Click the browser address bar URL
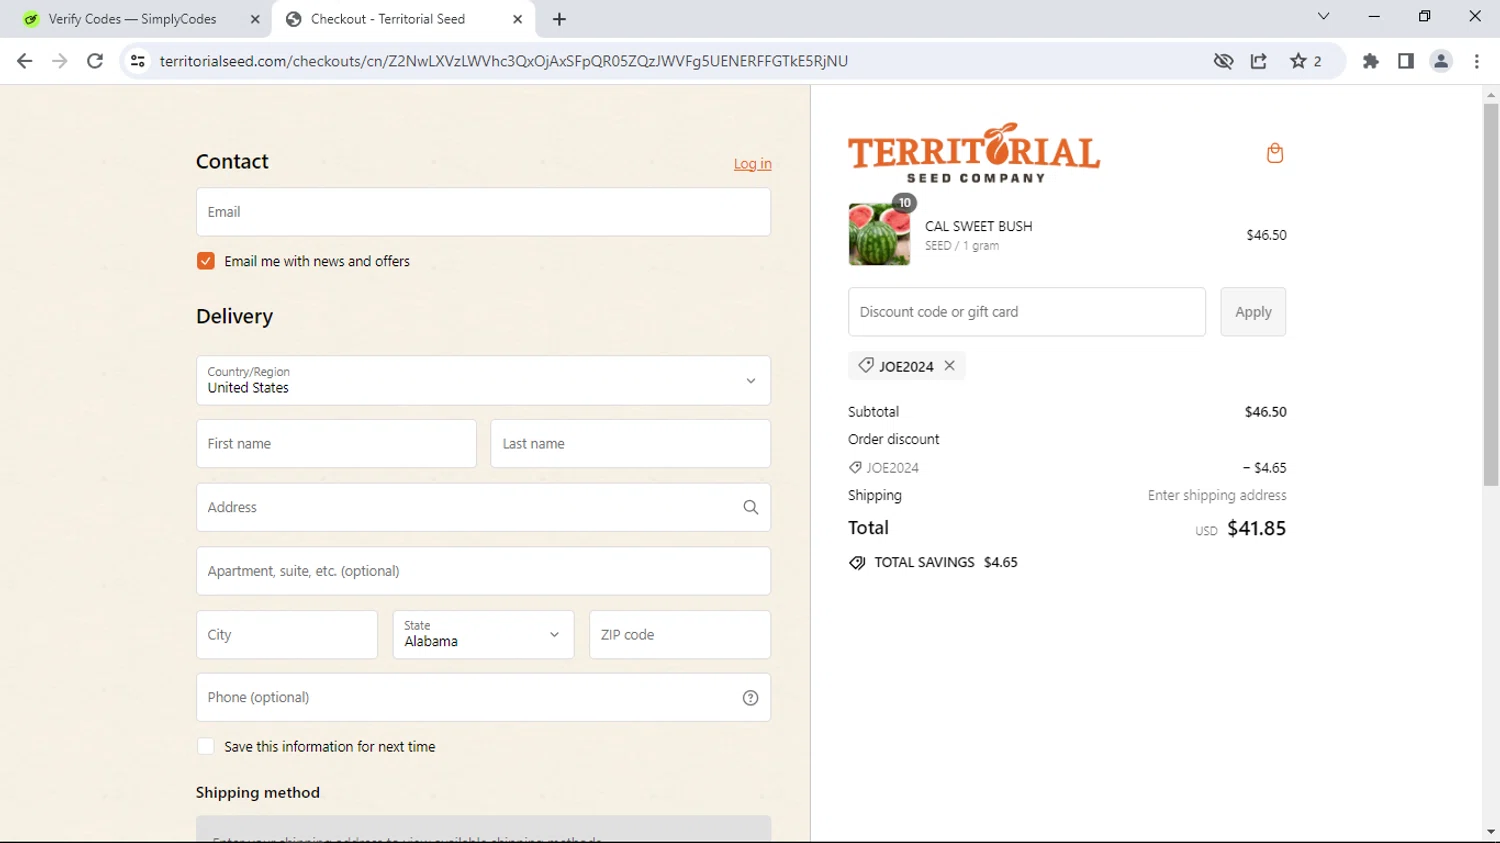 [x=504, y=61]
